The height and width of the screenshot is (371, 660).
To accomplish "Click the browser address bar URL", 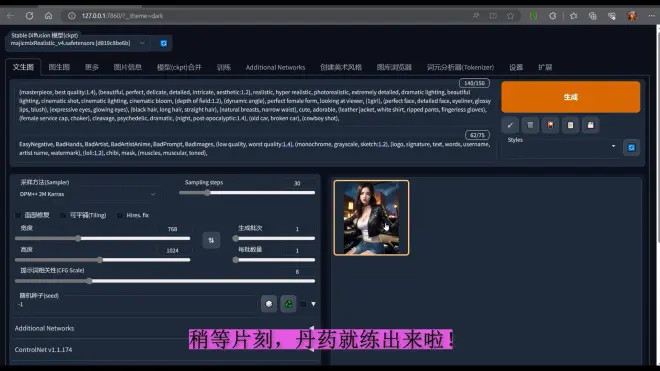I will pyautogui.click(x=122, y=16).
